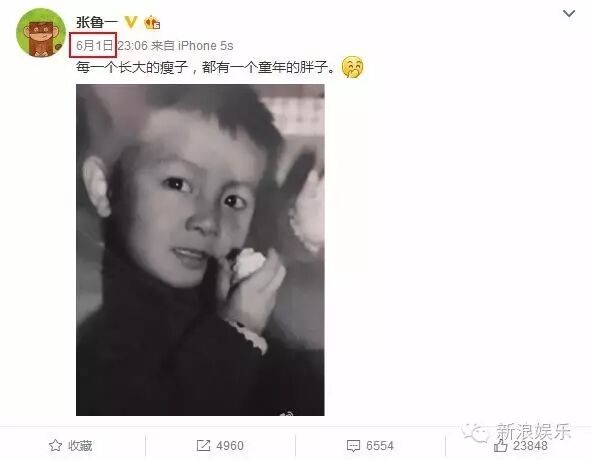591x460 pixels.
Task: Click the comment bubble icon
Action: pyautogui.click(x=353, y=446)
